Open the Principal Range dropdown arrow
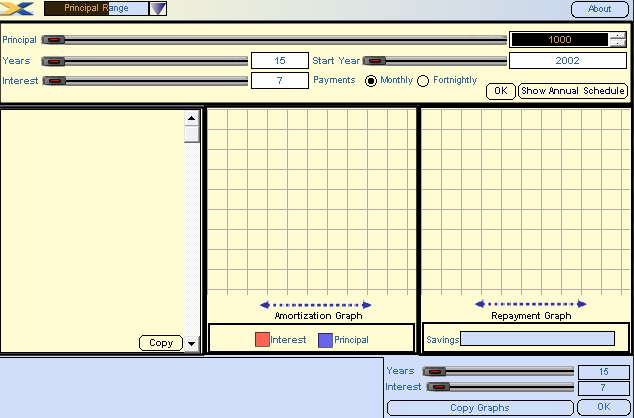 coord(158,8)
